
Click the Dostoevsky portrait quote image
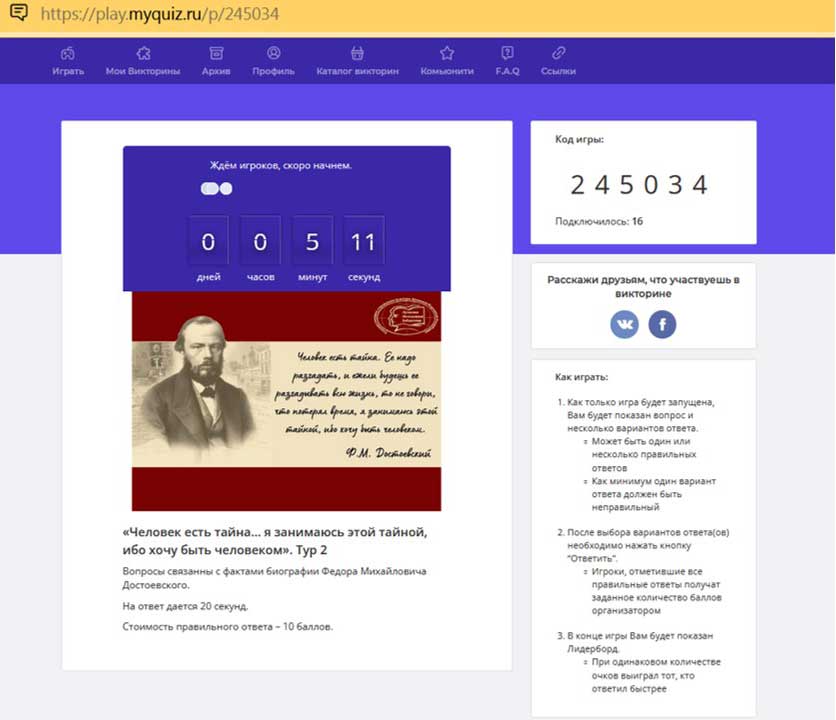pos(286,401)
